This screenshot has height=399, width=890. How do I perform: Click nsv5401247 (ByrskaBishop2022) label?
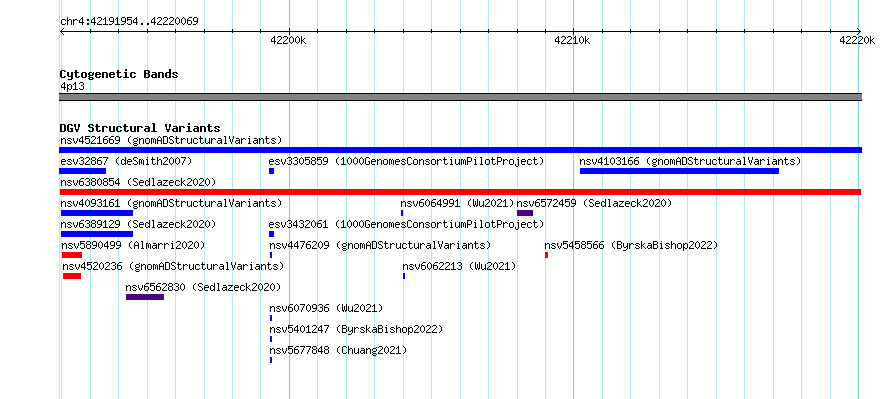point(356,329)
